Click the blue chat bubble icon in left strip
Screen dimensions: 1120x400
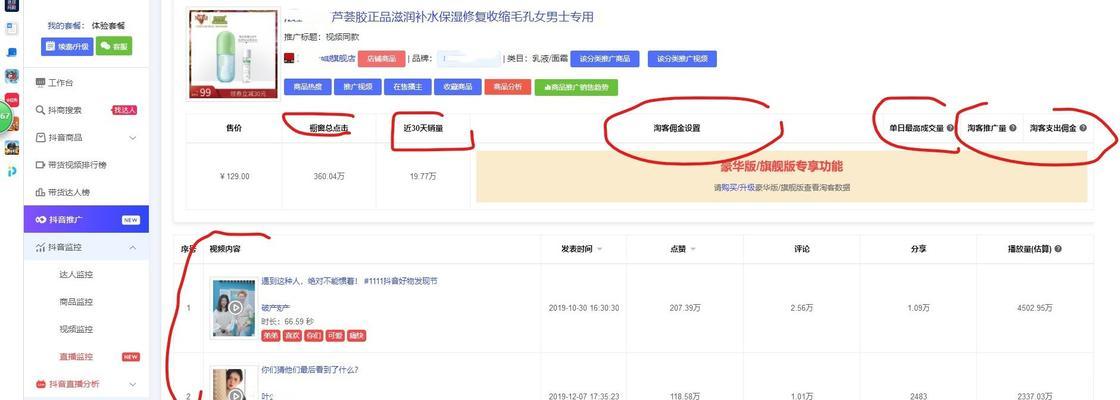(11, 52)
